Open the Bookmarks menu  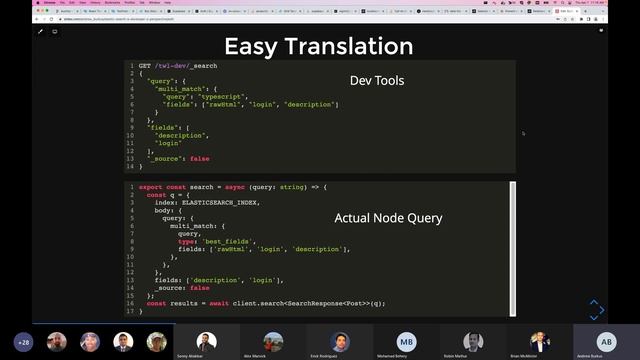pos(113,2)
